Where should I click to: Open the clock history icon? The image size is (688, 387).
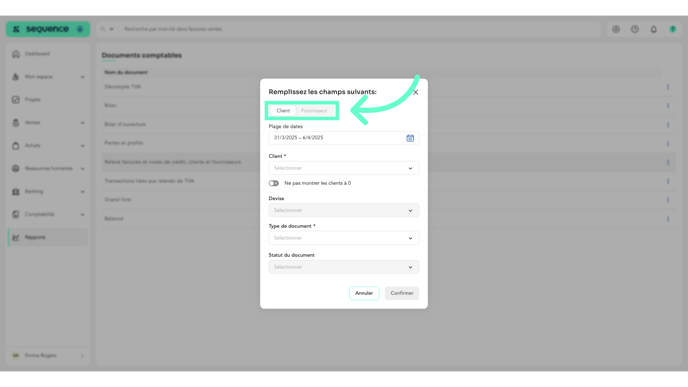coord(635,29)
